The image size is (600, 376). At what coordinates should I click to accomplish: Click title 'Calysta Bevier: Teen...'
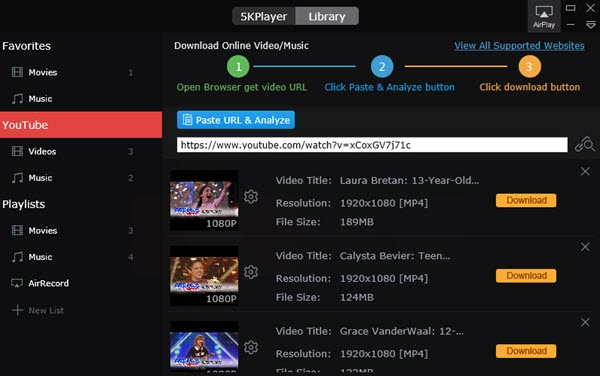[395, 256]
